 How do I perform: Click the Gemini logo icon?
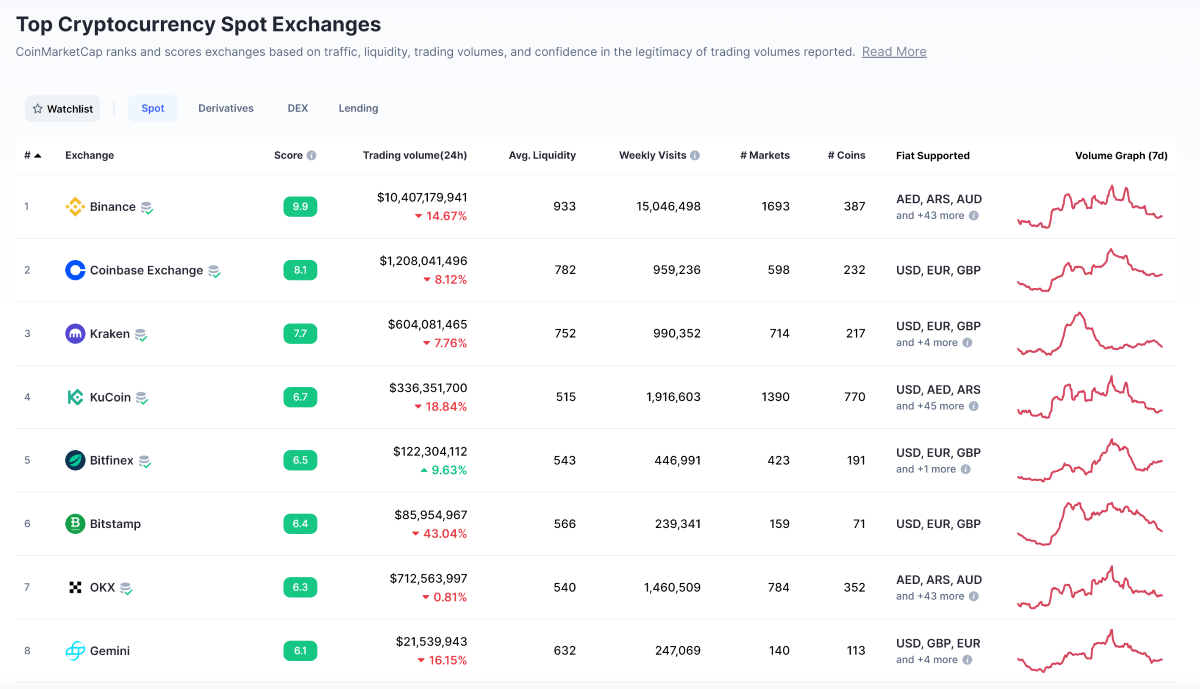[75, 651]
